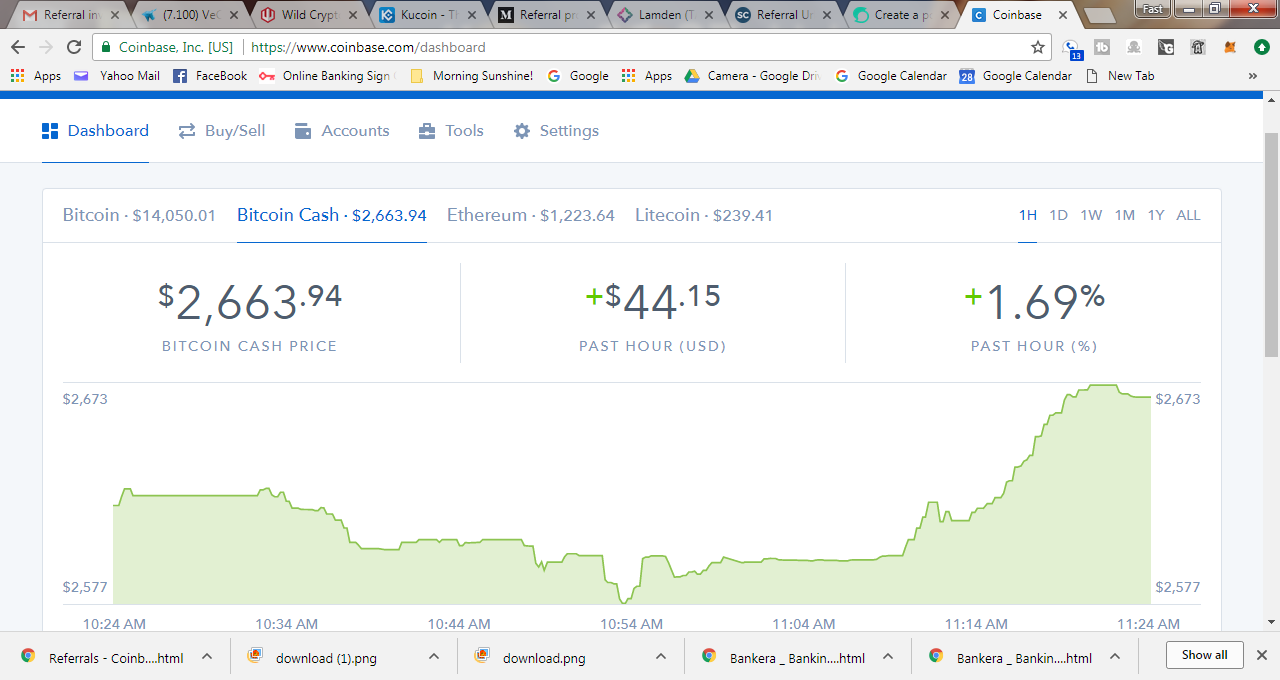Viewport: 1280px width, 680px height.
Task: Select the Ethereum price tab
Action: tap(531, 215)
